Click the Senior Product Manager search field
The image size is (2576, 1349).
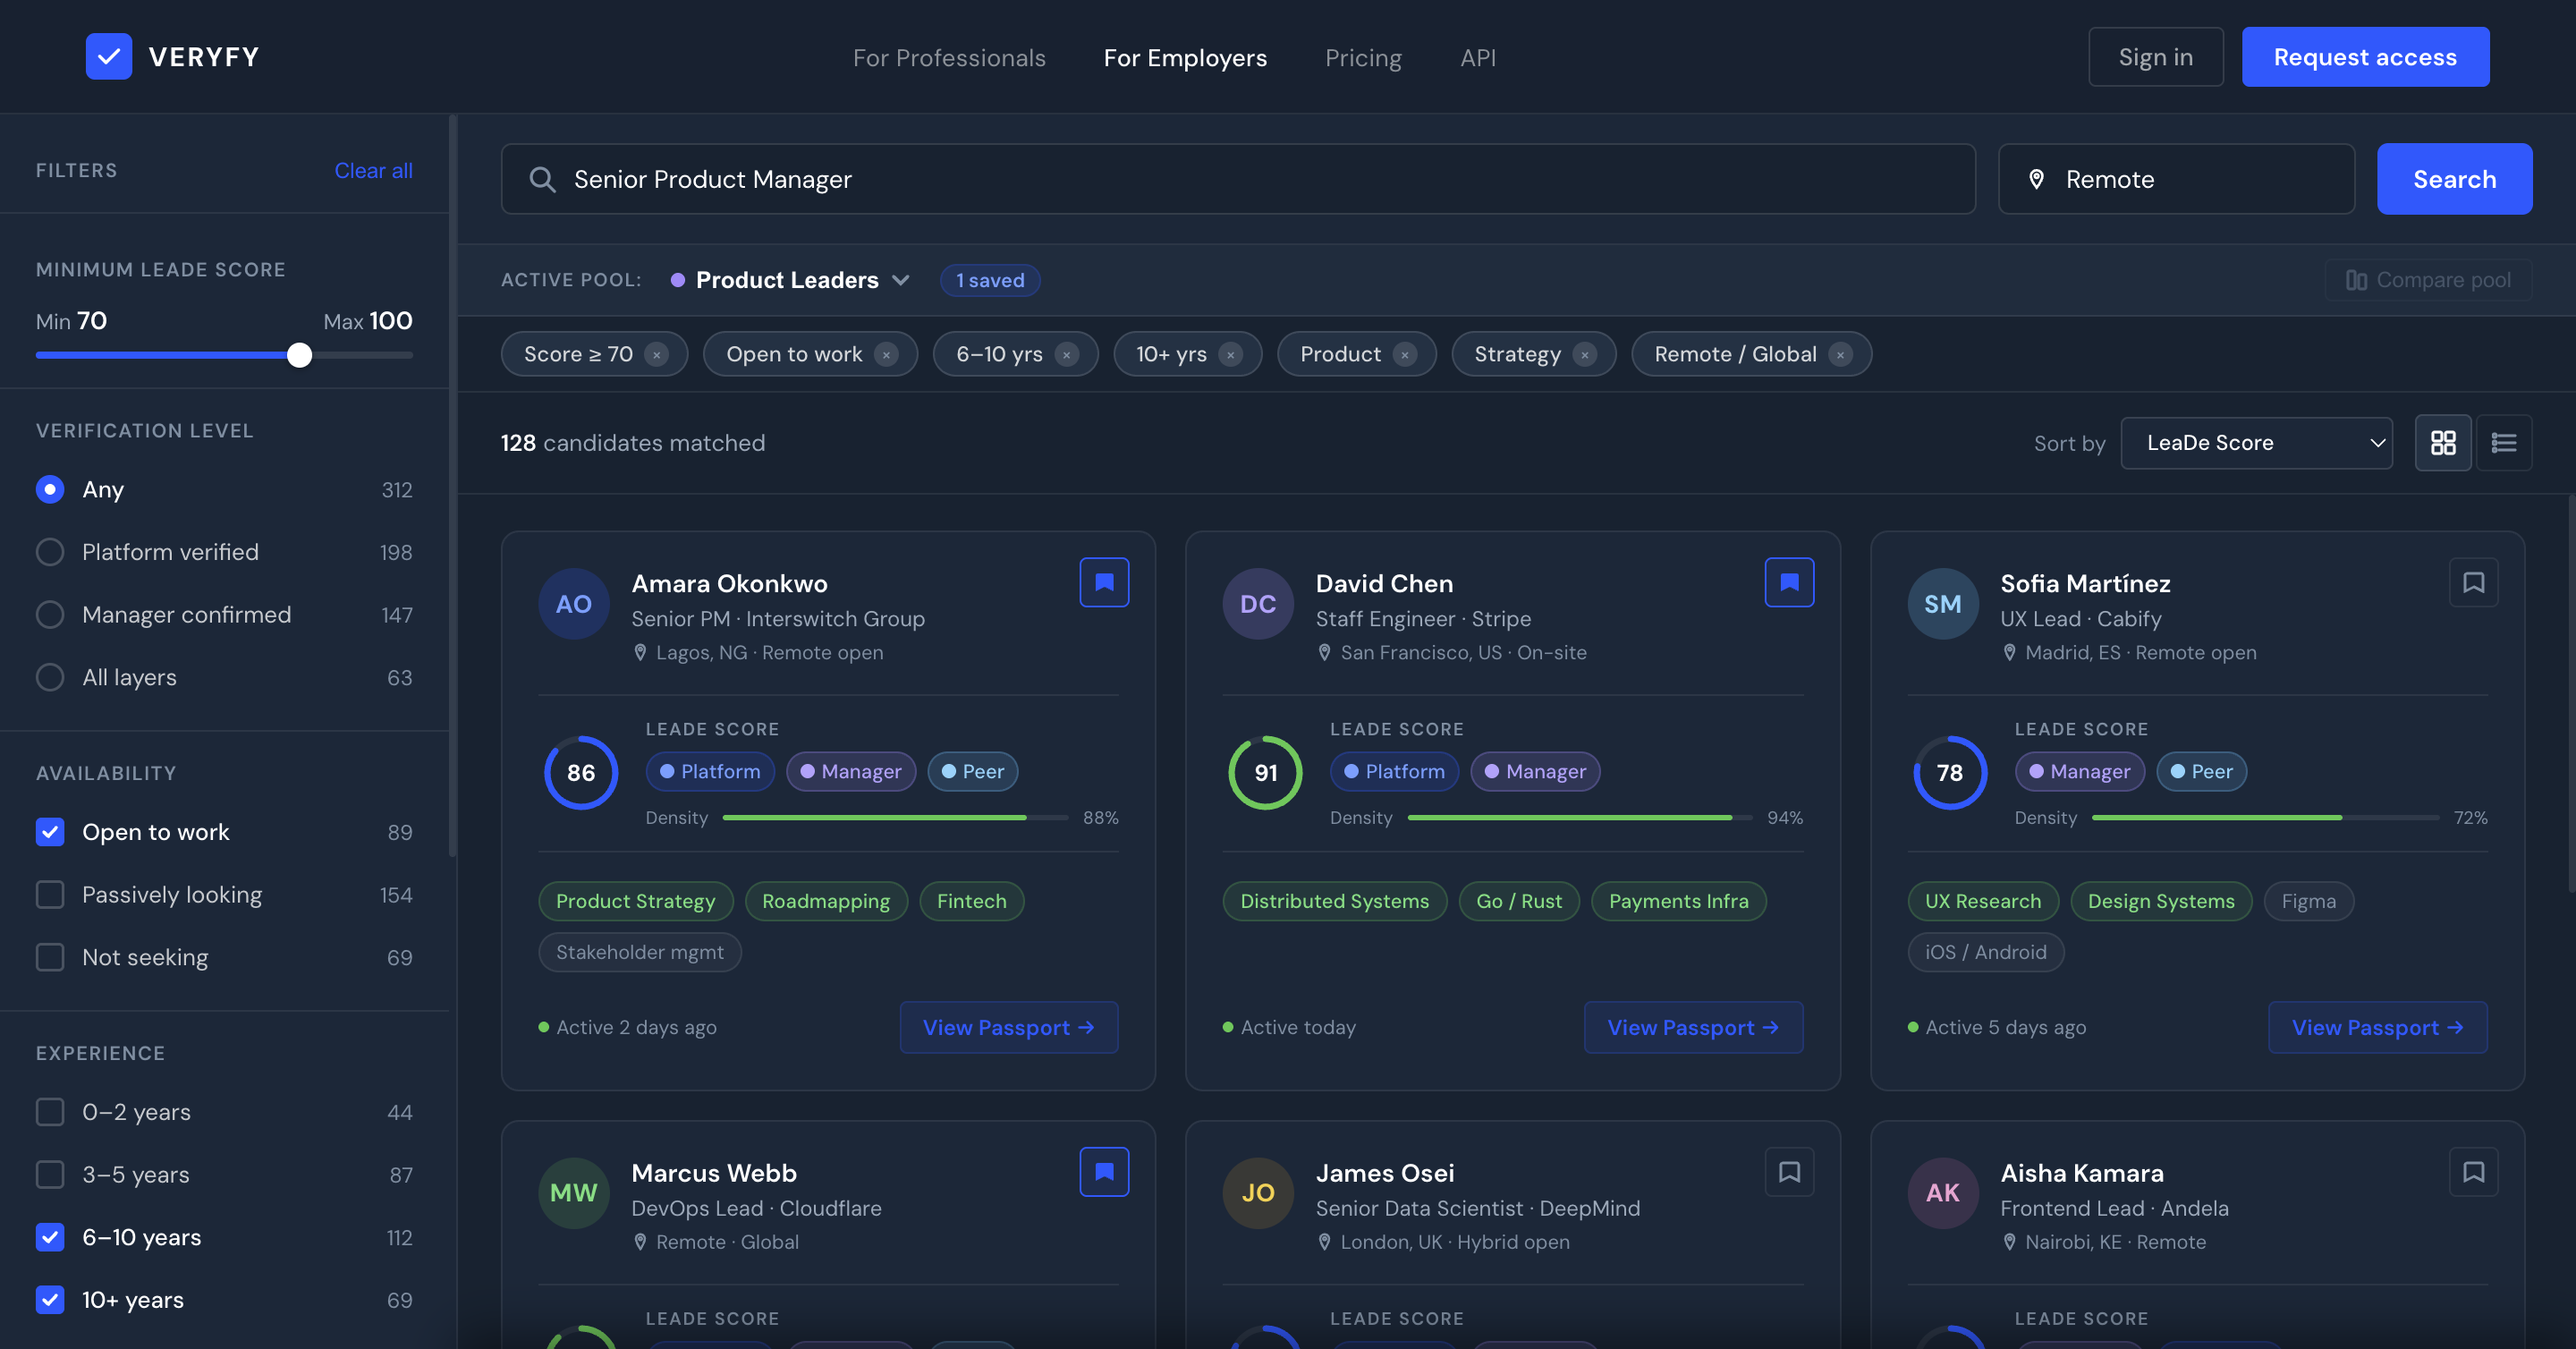click(x=1238, y=179)
